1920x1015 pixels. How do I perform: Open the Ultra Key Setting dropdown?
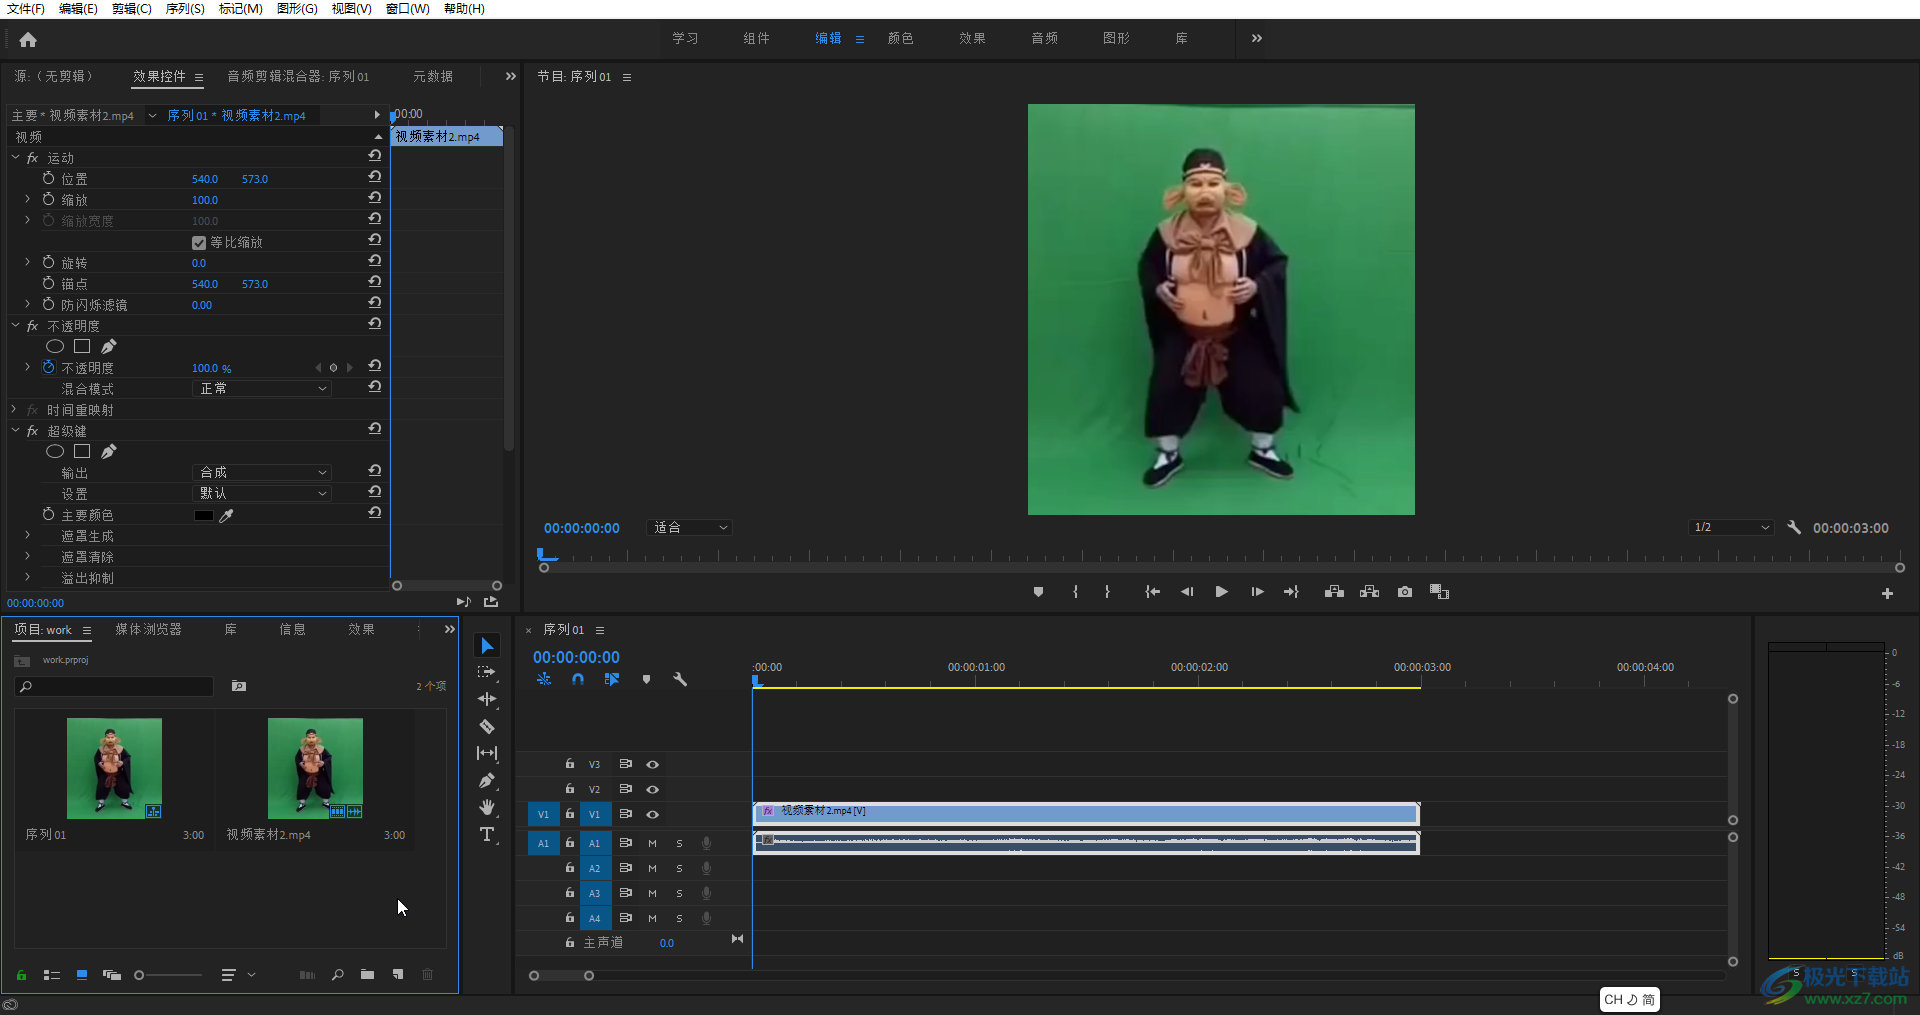point(262,493)
